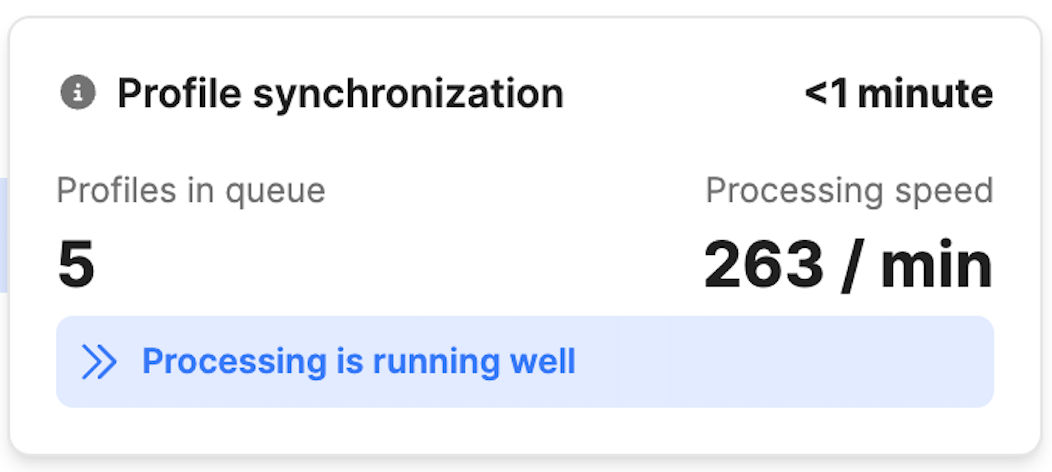Screen dimensions: 1052x472
Task: Click the number 263 in processing speed
Action: pos(763,265)
